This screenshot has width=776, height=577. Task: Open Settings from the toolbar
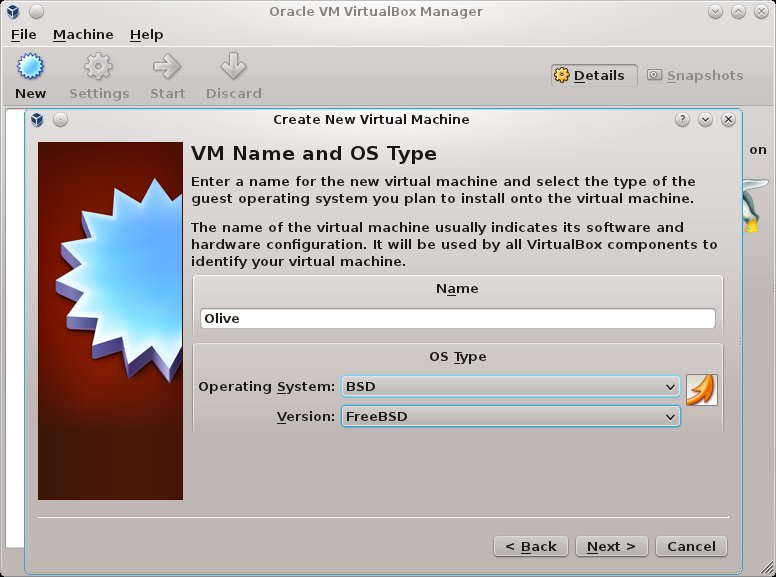pos(99,76)
